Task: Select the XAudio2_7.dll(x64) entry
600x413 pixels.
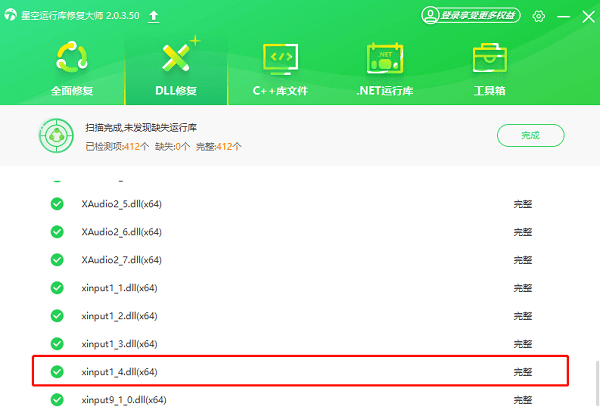Action: (x=121, y=260)
